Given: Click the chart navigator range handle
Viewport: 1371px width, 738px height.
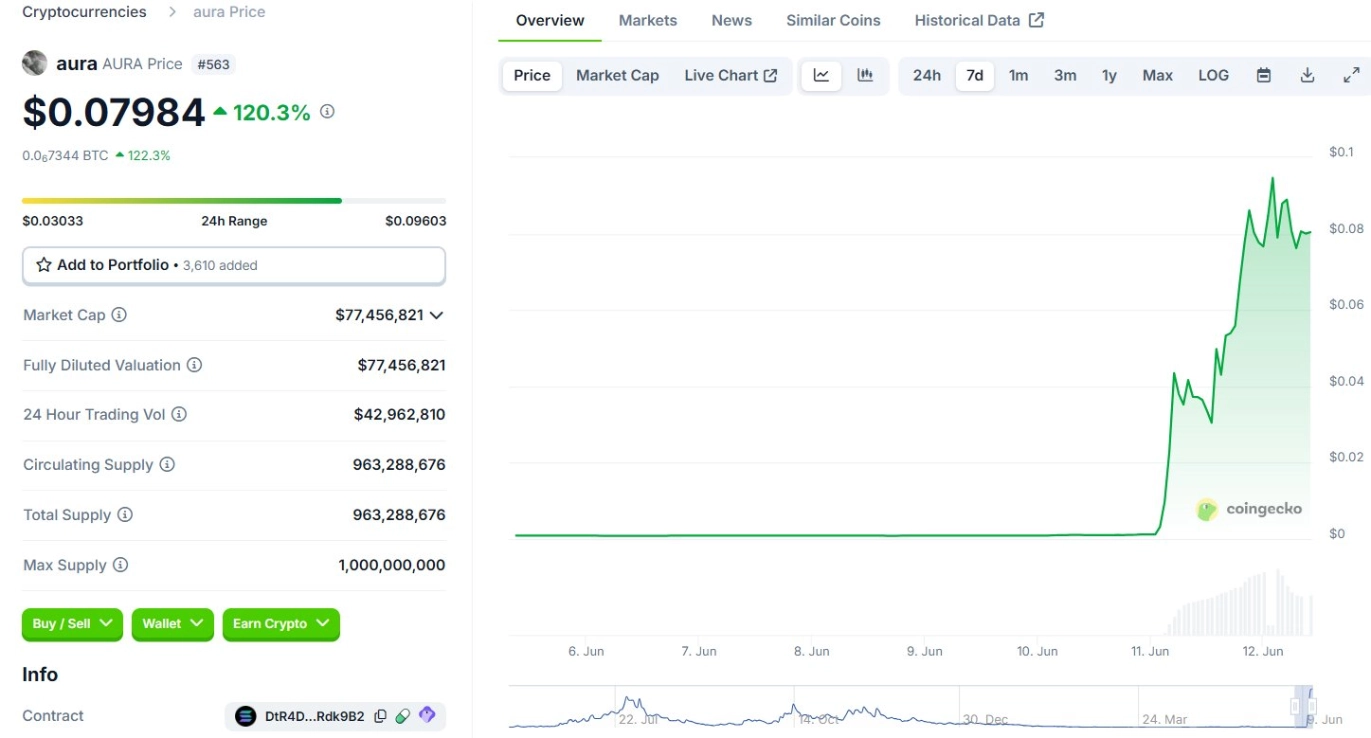Looking at the screenshot, I should tap(1303, 706).
